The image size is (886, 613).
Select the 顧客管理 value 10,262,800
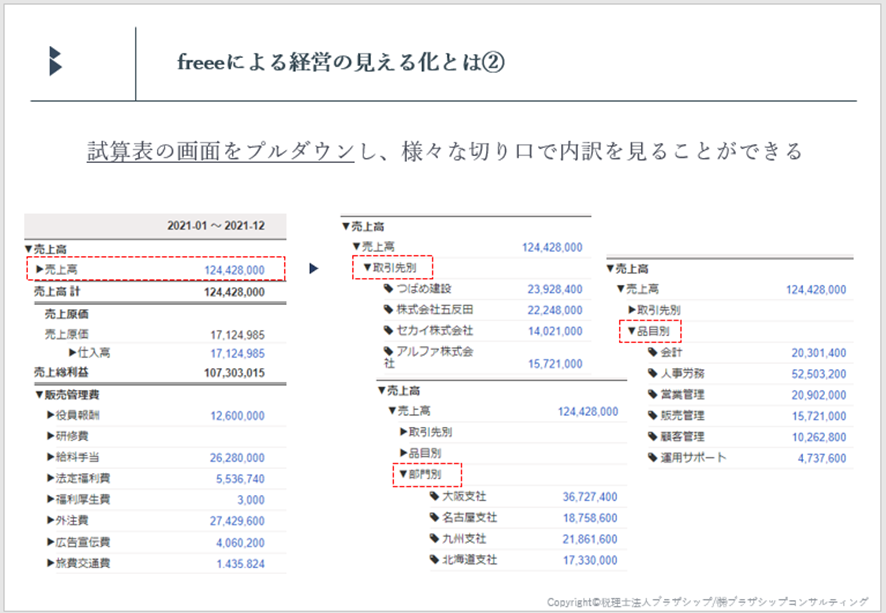tap(819, 437)
